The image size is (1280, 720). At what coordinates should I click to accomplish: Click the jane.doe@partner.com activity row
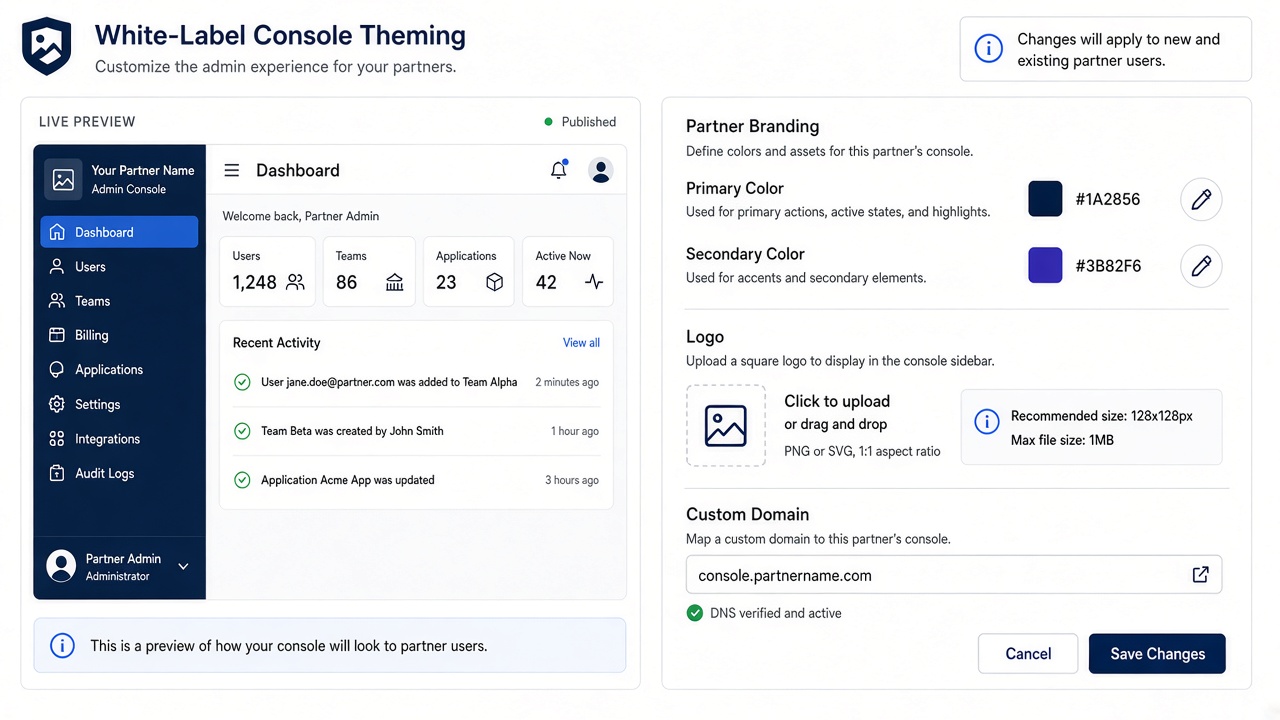click(416, 382)
